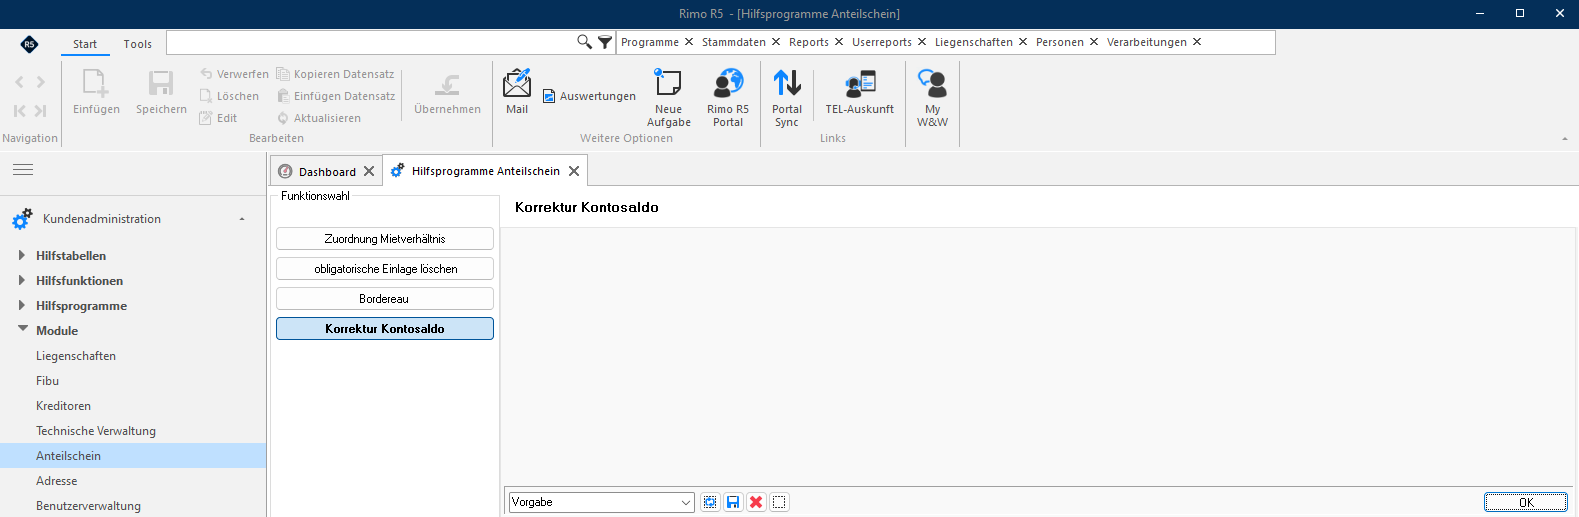Click Löschen in the Bearbeiten group
The width and height of the screenshot is (1579, 517).
tap(229, 96)
